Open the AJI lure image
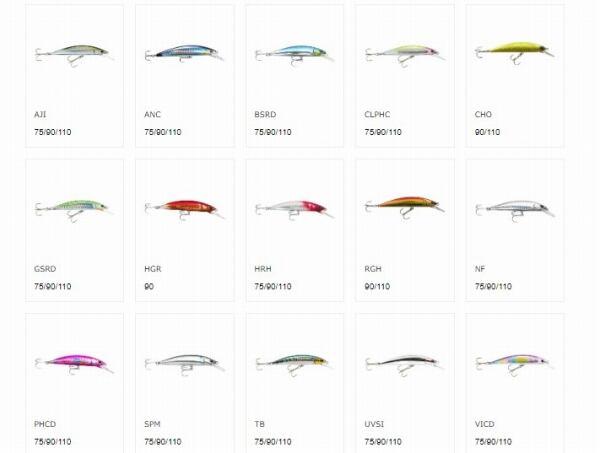This screenshot has height=453, width=600. click(74, 55)
